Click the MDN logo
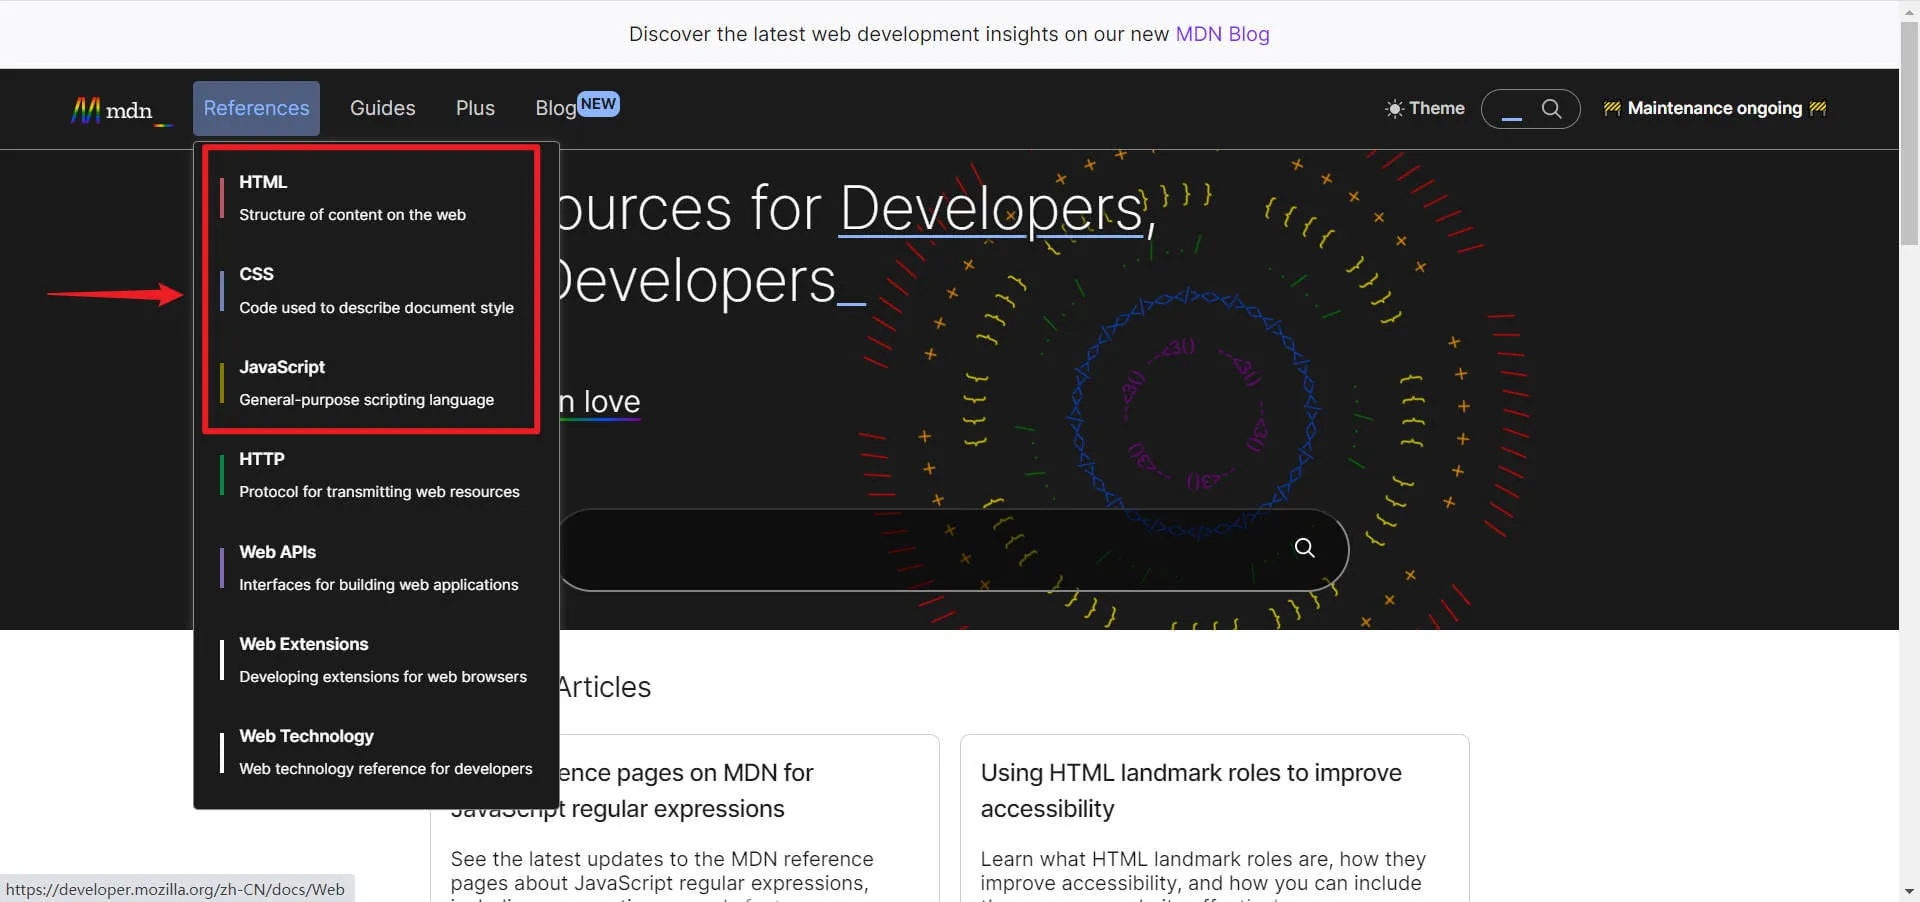 (x=121, y=109)
